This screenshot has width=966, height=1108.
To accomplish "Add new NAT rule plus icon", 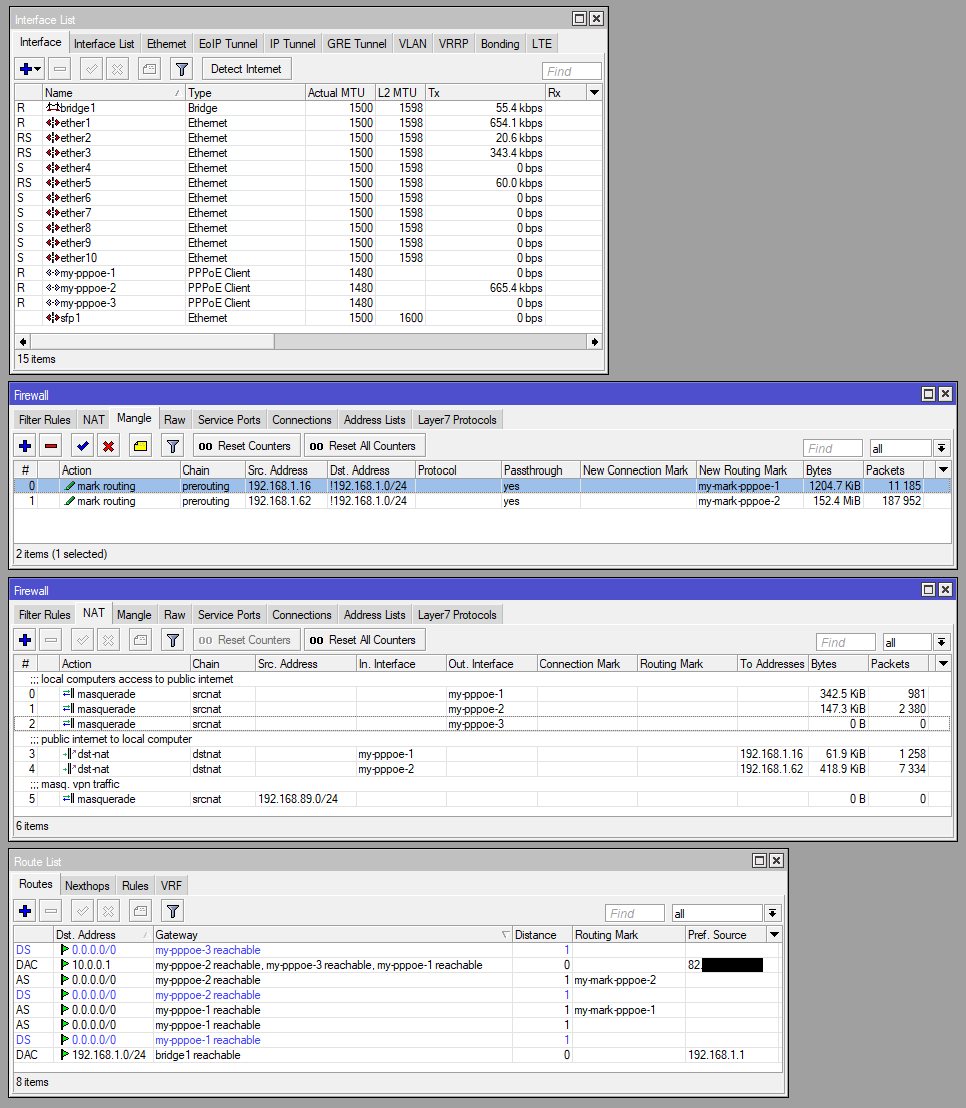I will [25, 640].
